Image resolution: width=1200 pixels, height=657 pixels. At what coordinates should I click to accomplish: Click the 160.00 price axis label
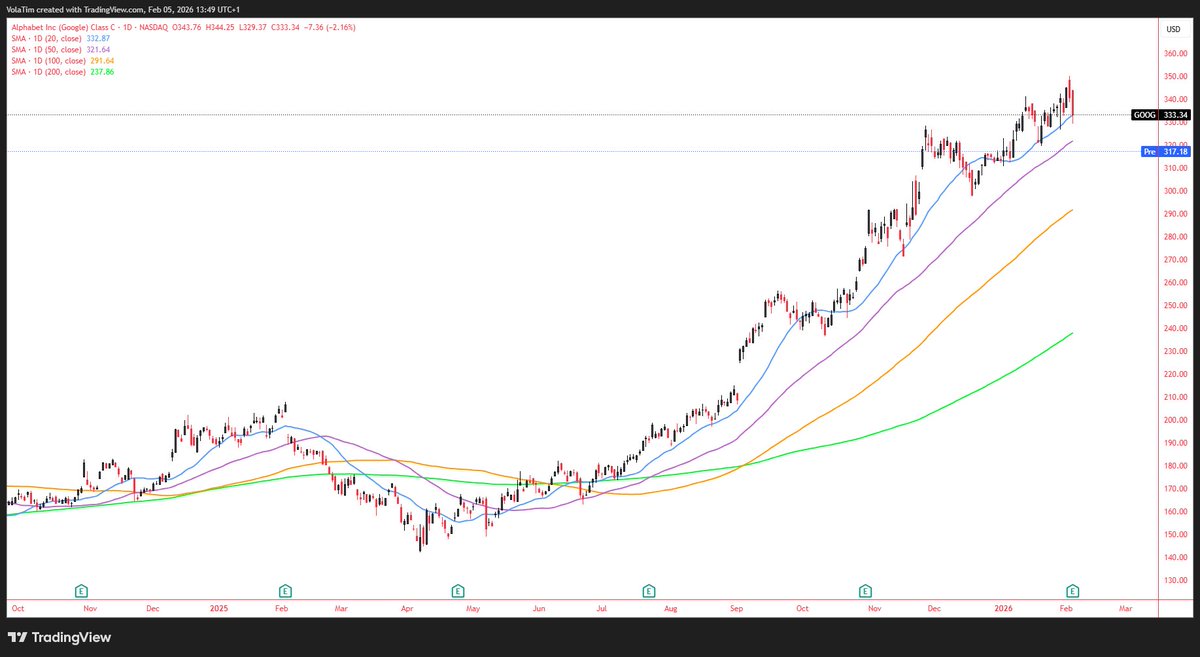tap(1173, 511)
